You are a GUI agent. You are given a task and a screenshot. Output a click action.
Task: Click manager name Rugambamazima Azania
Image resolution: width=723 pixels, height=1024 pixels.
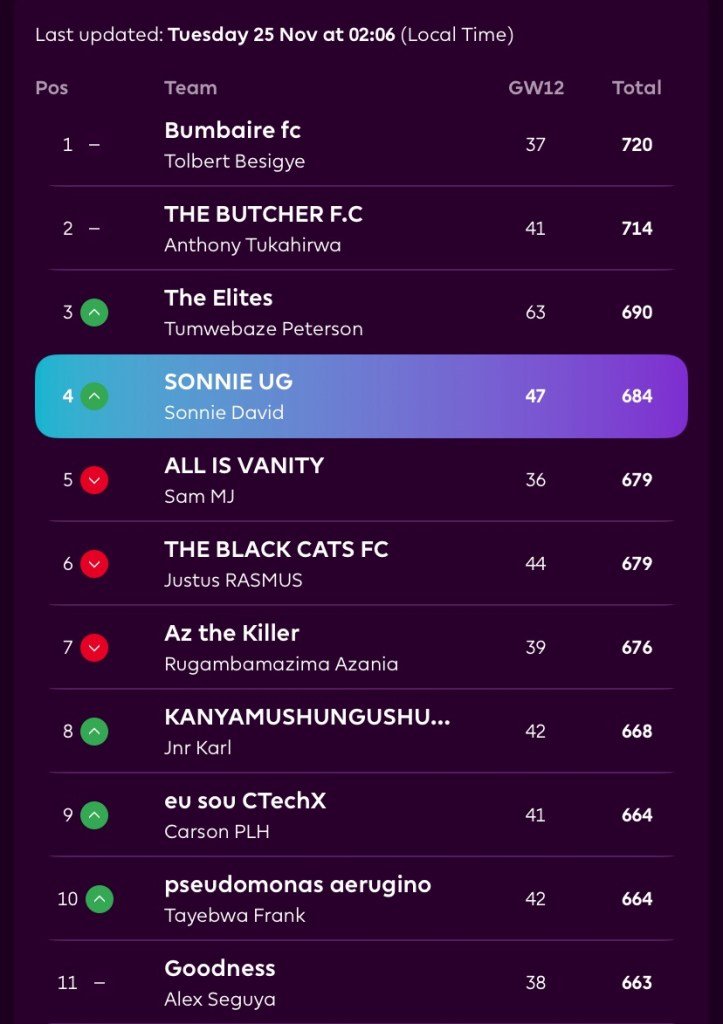coord(281,664)
